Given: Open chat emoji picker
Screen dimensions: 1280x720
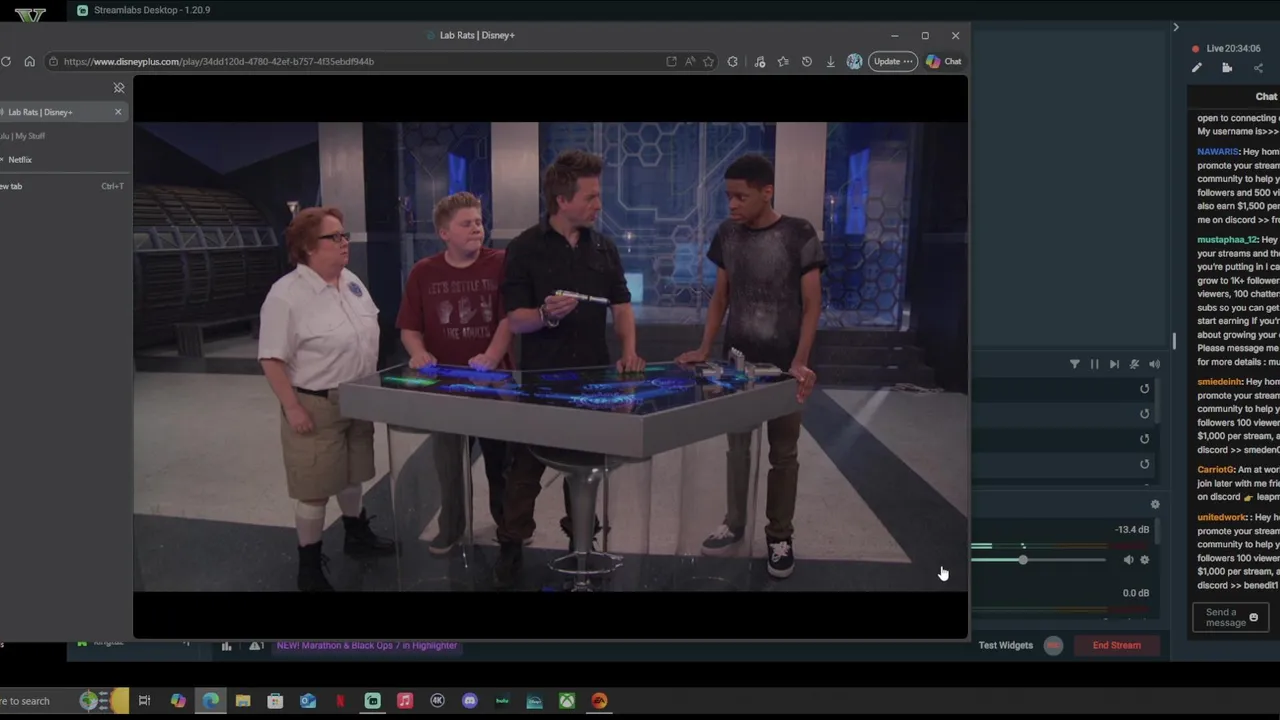Looking at the screenshot, I should 1253,618.
